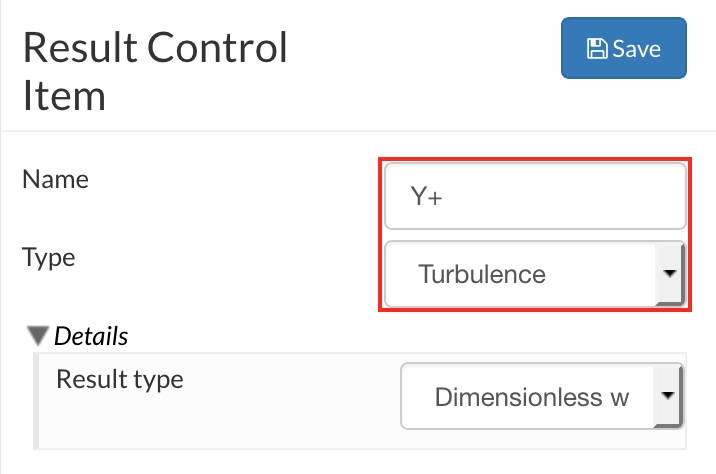Click the Details section label

[x=91, y=336]
